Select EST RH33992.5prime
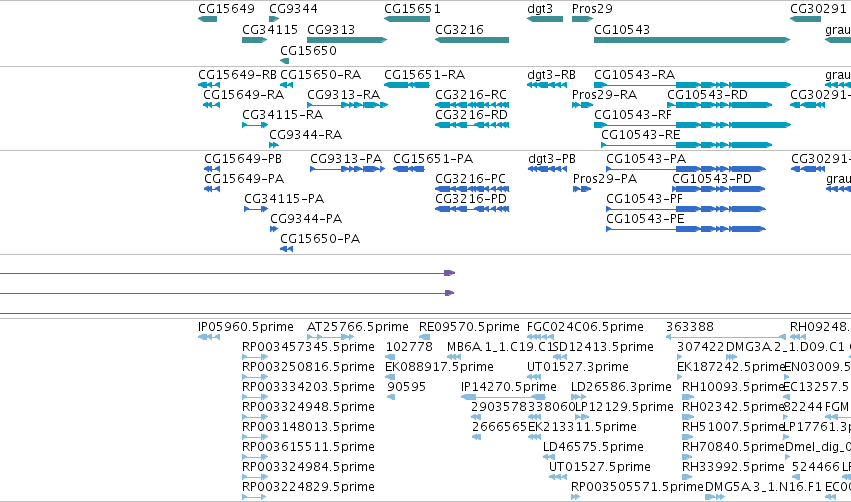Image resolution: width=851 pixels, height=502 pixels. (x=687, y=477)
